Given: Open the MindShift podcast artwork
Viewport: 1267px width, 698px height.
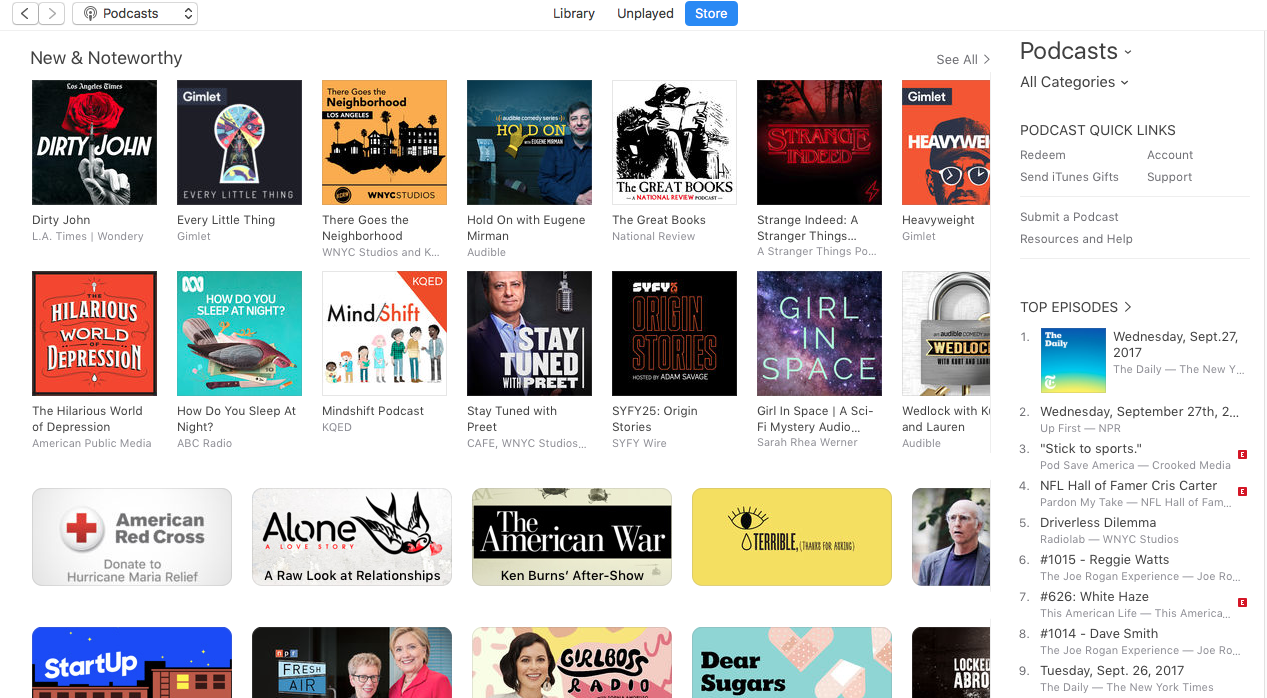Looking at the screenshot, I should click(384, 333).
